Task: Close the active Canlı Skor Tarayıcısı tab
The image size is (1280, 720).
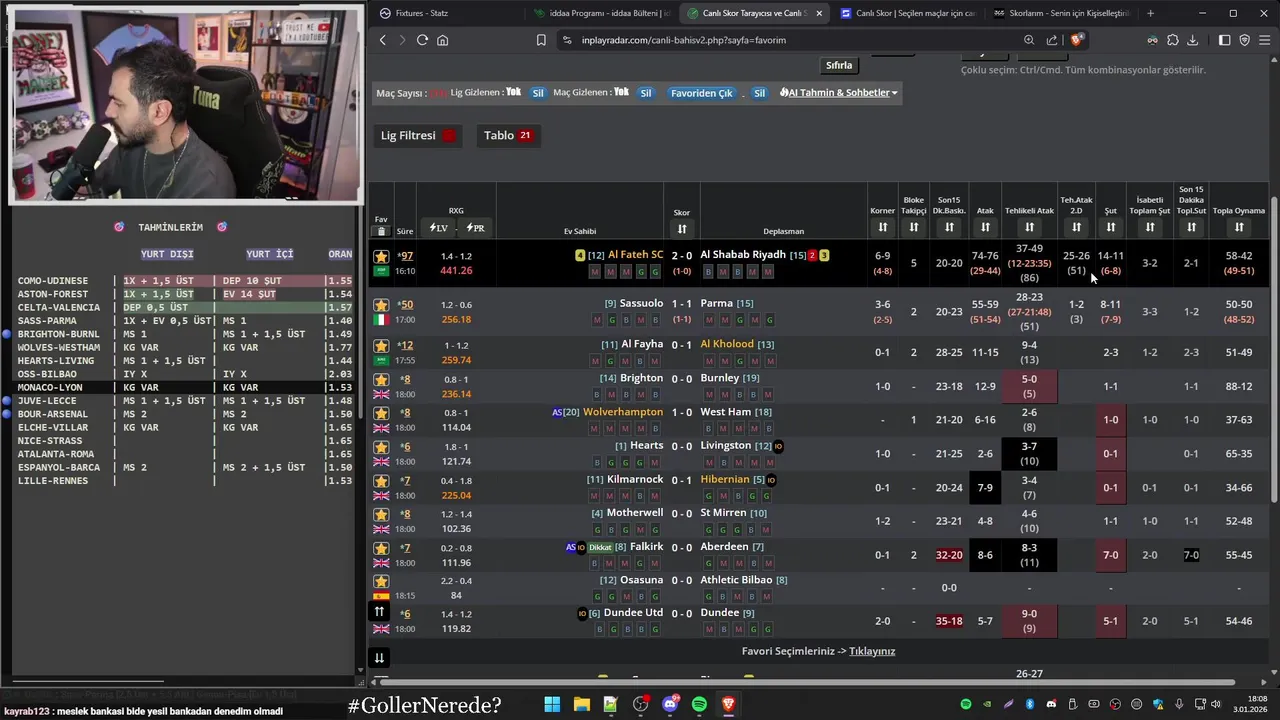Action: coord(819,13)
